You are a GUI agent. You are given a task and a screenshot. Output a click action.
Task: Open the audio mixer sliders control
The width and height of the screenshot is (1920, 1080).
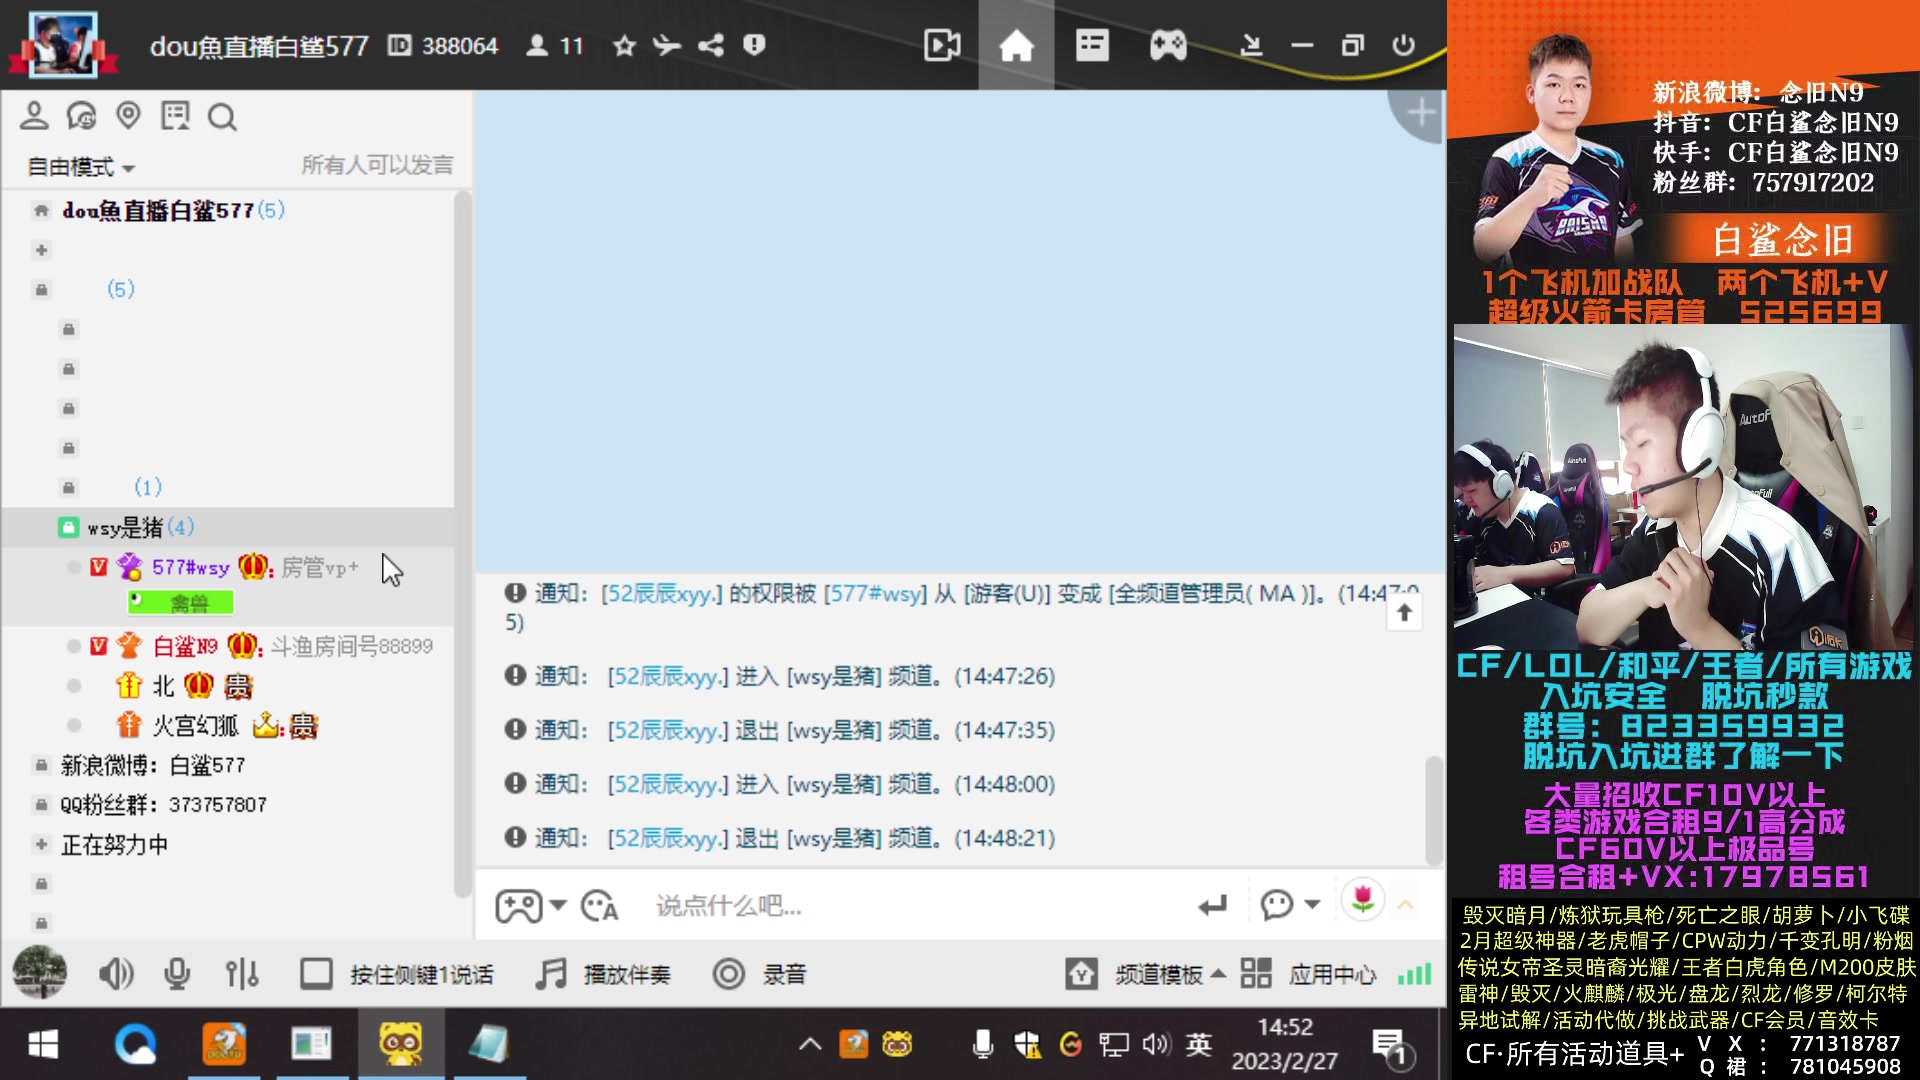coord(242,973)
